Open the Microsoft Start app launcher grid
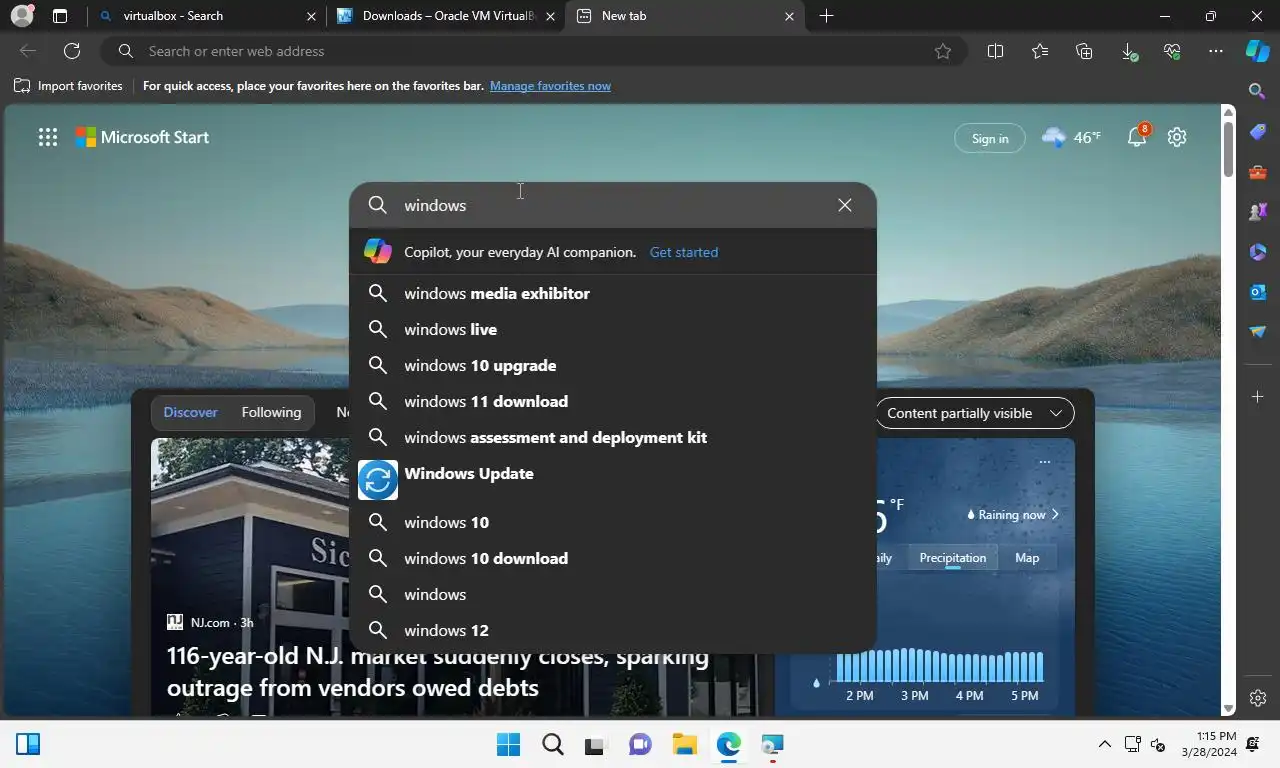The width and height of the screenshot is (1280, 768). (x=48, y=138)
